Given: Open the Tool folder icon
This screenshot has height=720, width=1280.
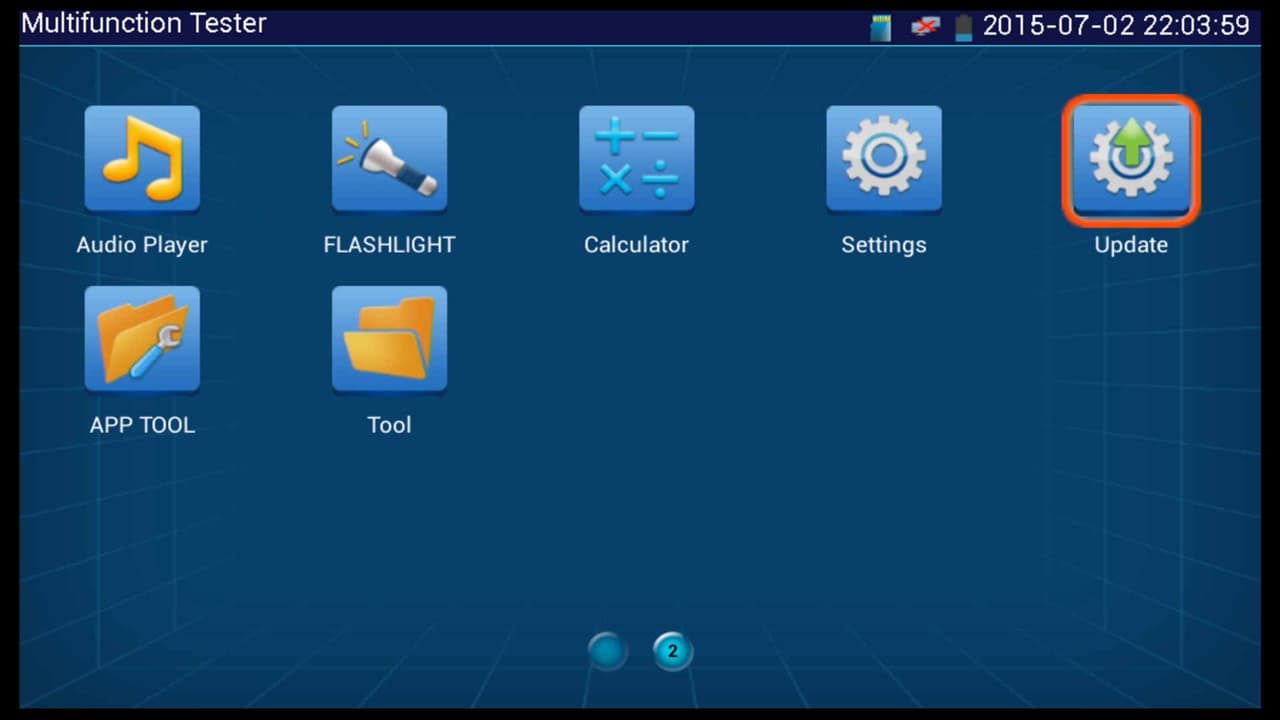Looking at the screenshot, I should [389, 339].
